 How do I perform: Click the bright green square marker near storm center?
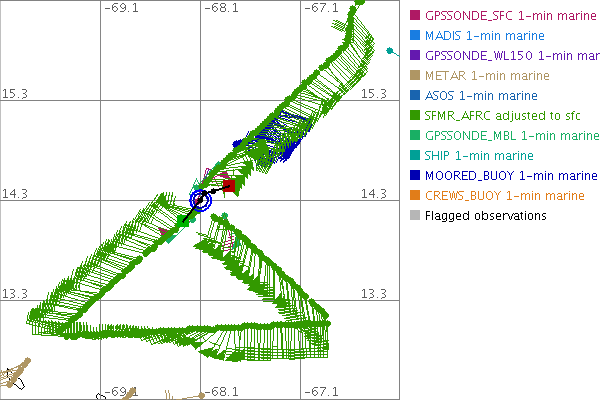point(183,219)
